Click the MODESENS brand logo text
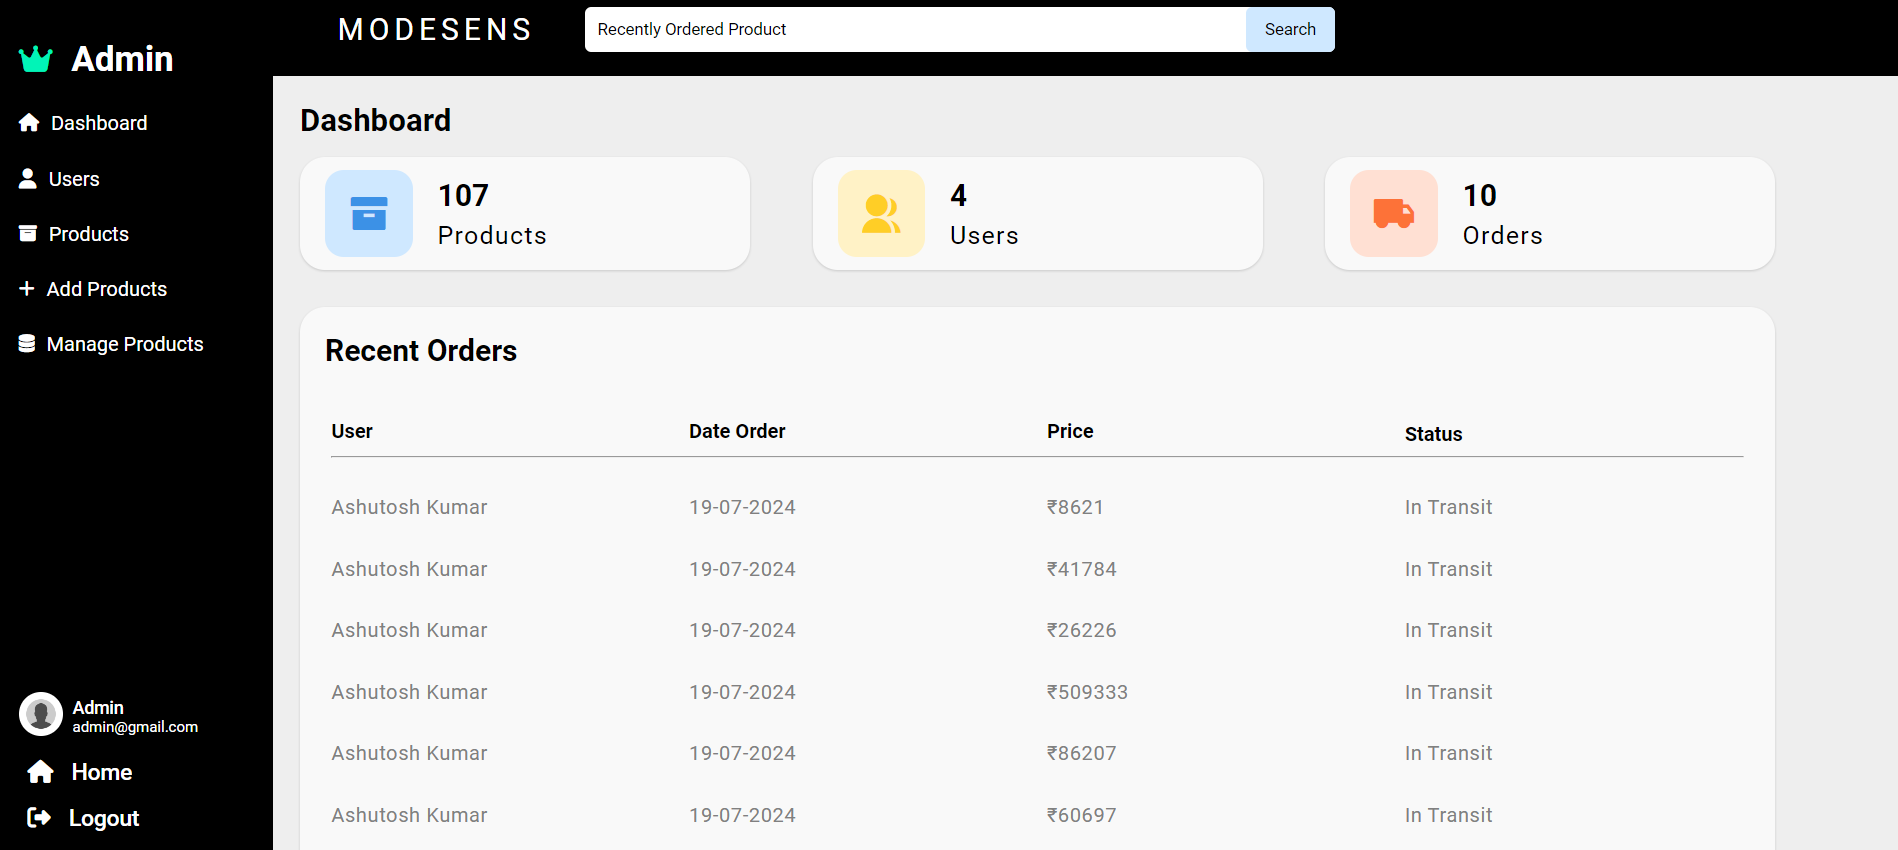Screen dimensions: 1898x850 (x=435, y=29)
